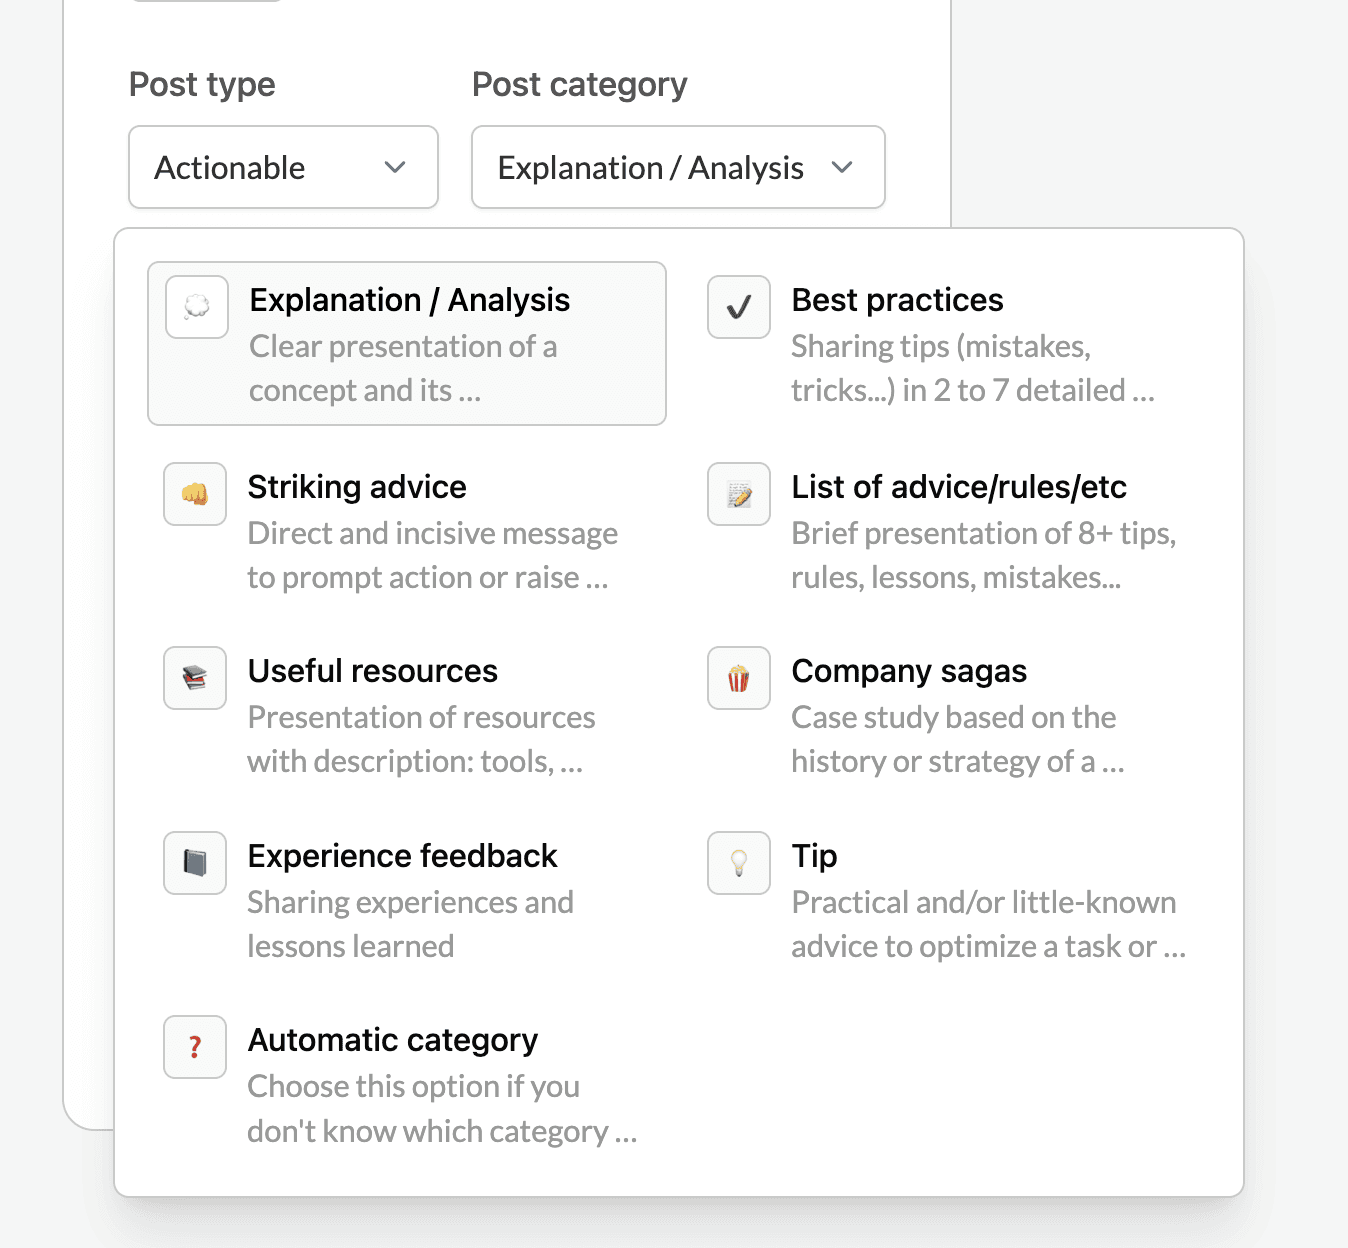Click the books icon for Useful resources

[195, 678]
